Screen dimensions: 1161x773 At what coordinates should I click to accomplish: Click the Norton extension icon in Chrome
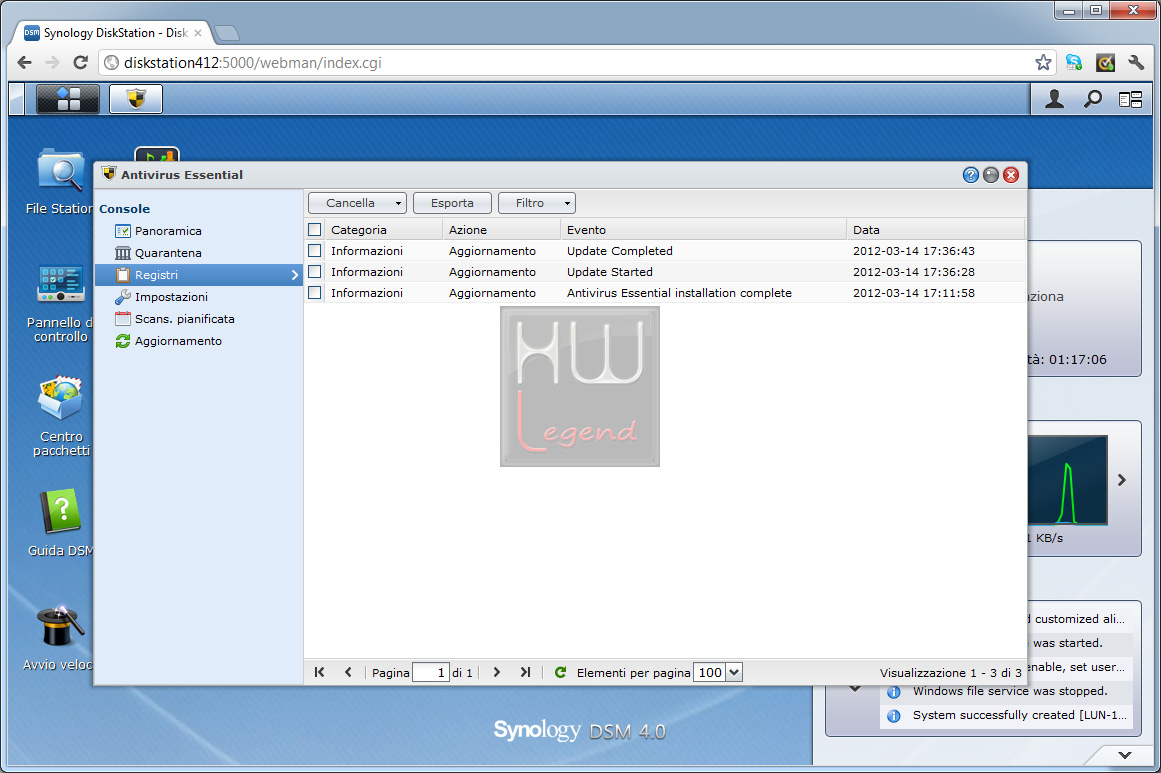click(x=1105, y=63)
